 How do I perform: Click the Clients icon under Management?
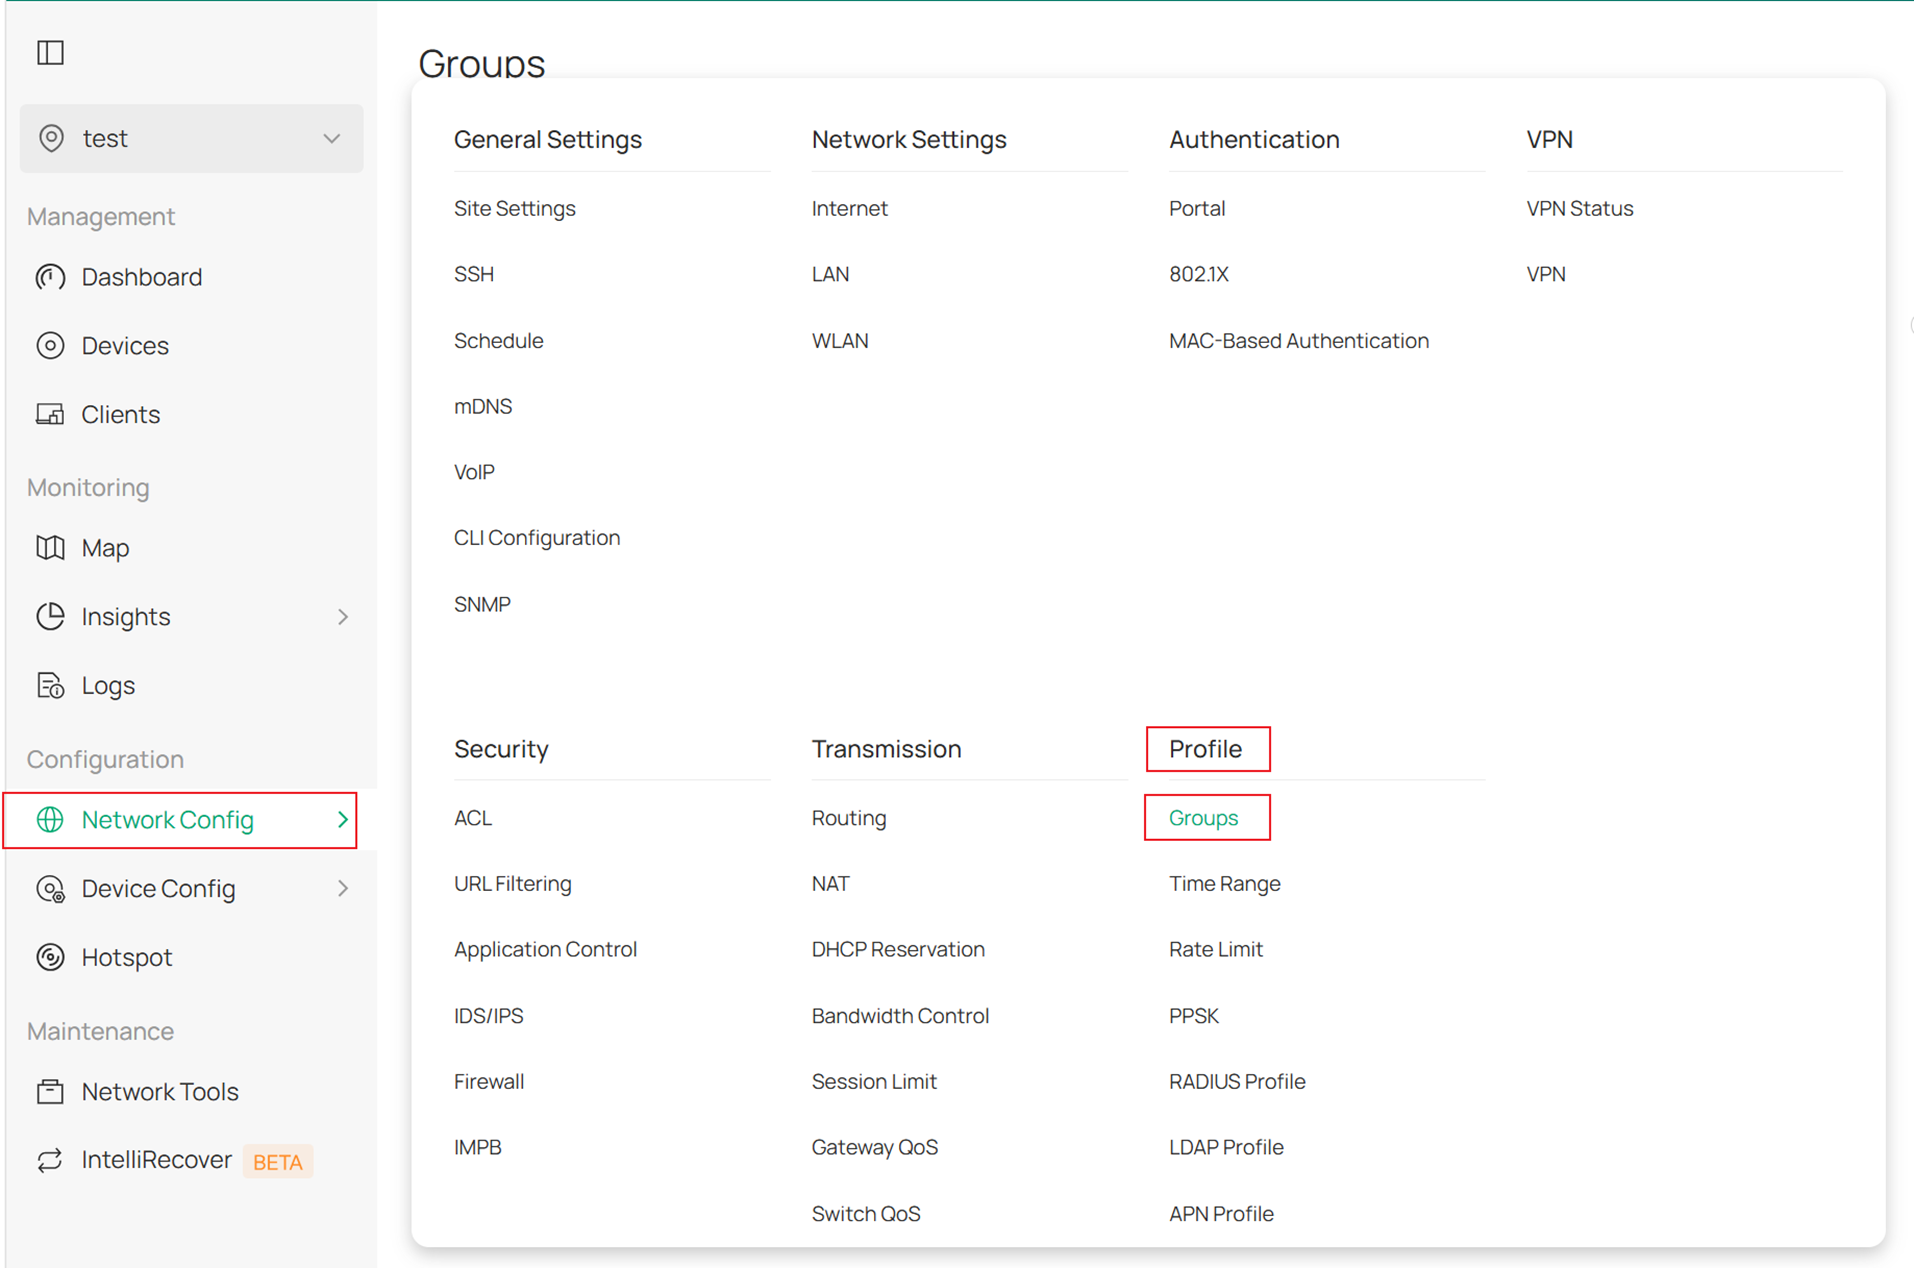(x=51, y=413)
